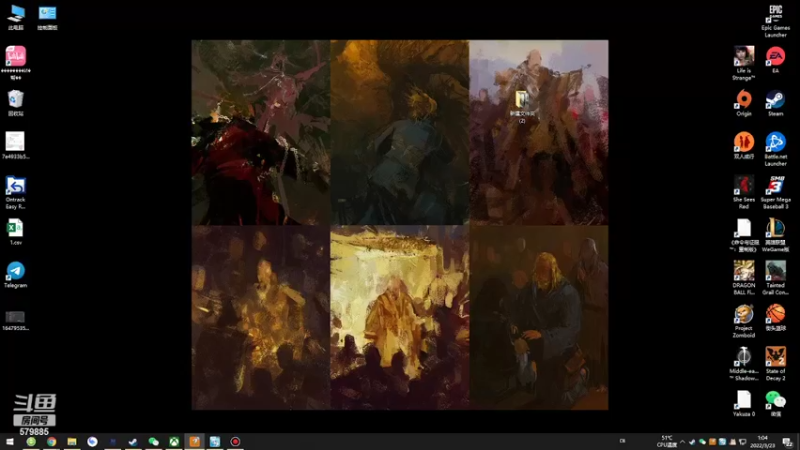
Task: Open the WeChat desktop shortcut
Action: point(775,403)
